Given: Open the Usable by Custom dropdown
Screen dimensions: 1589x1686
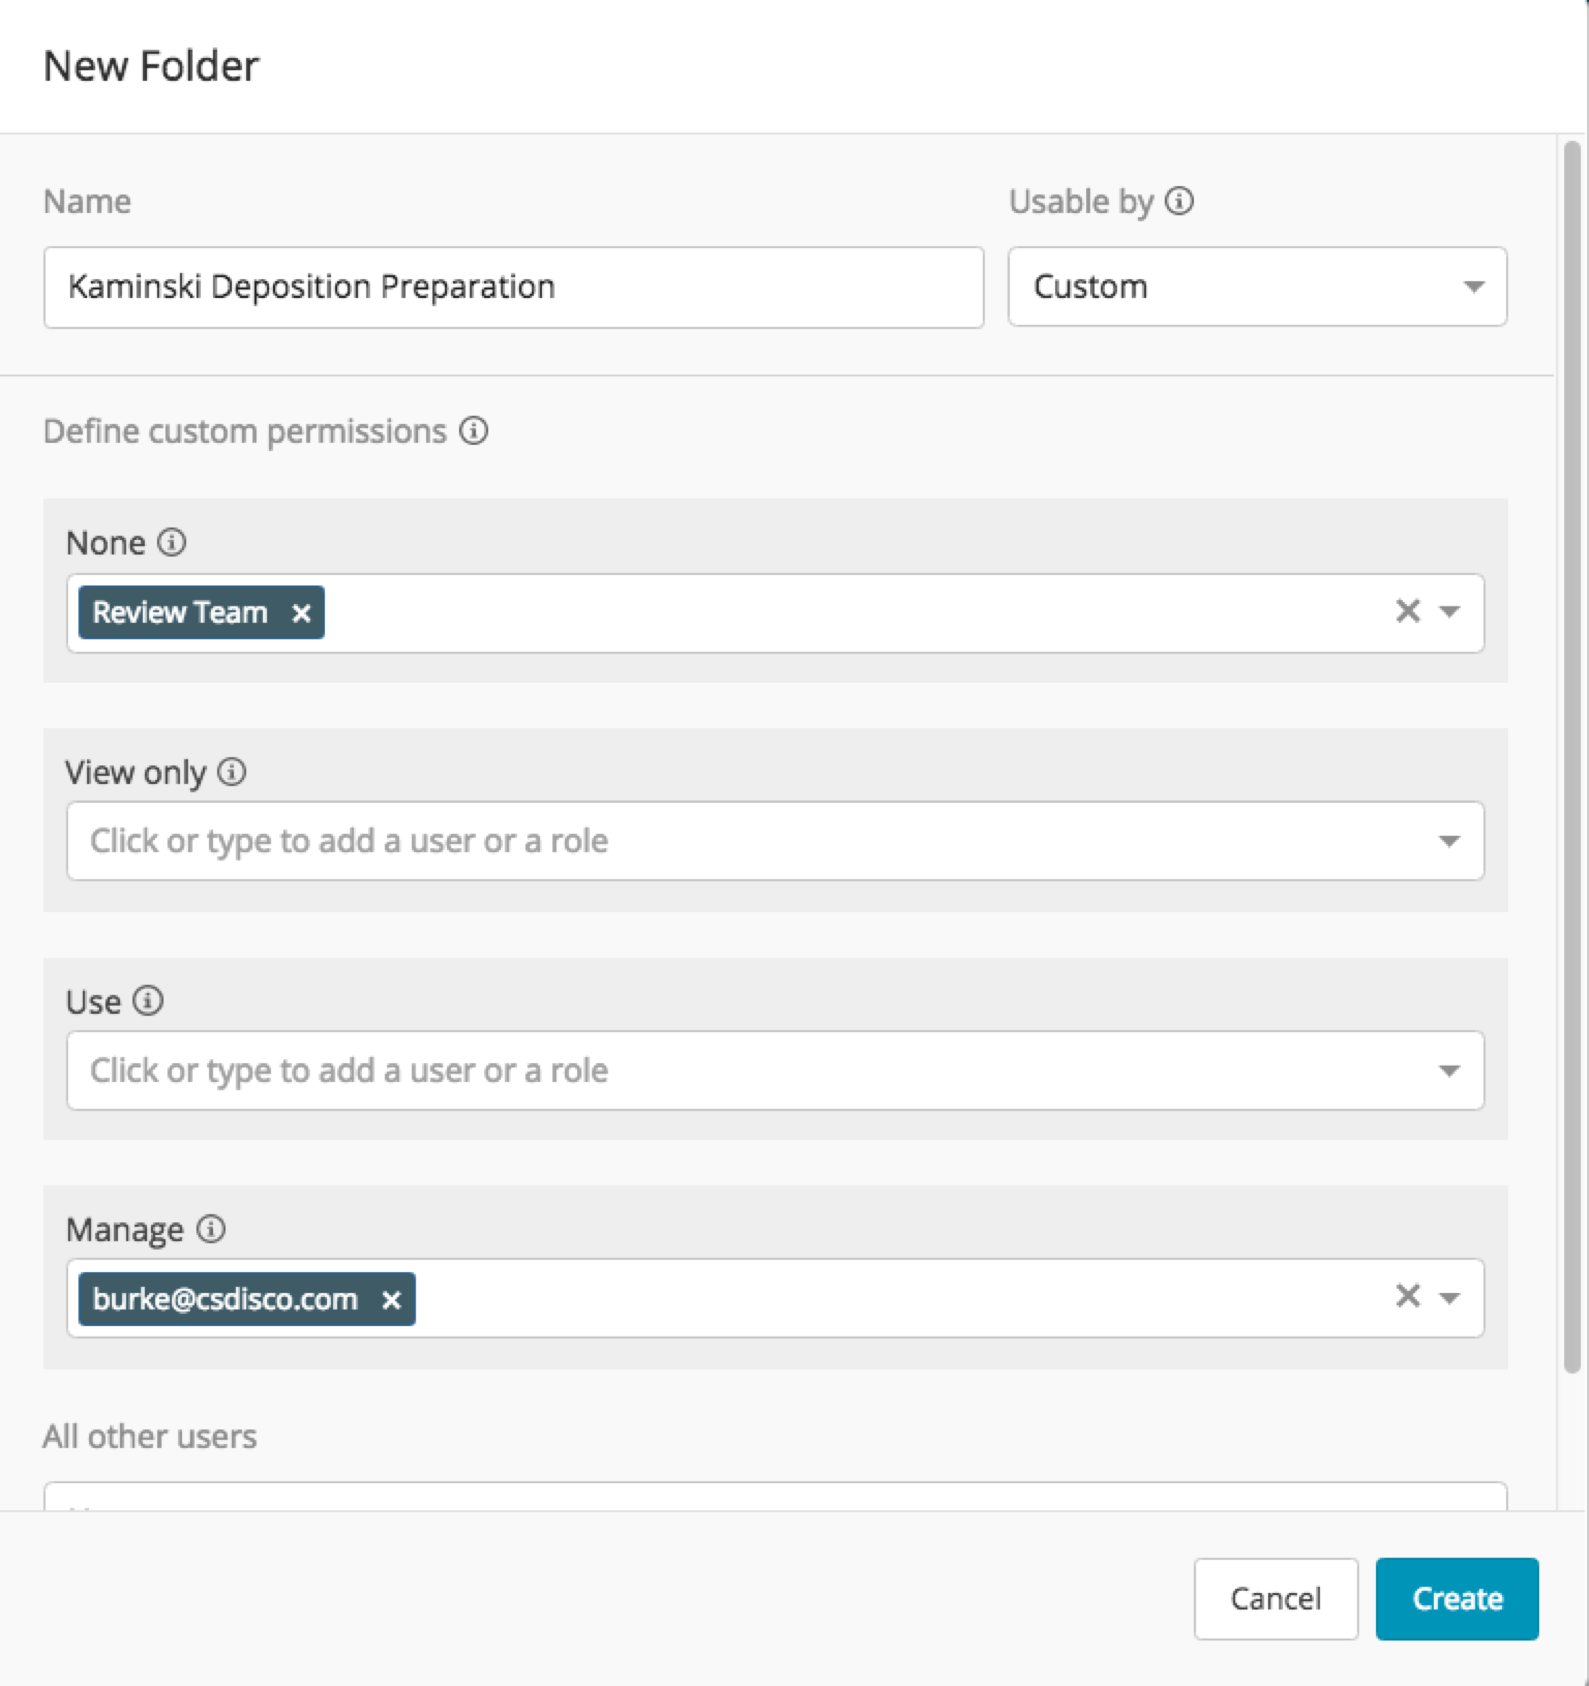Looking at the screenshot, I should click(1257, 287).
